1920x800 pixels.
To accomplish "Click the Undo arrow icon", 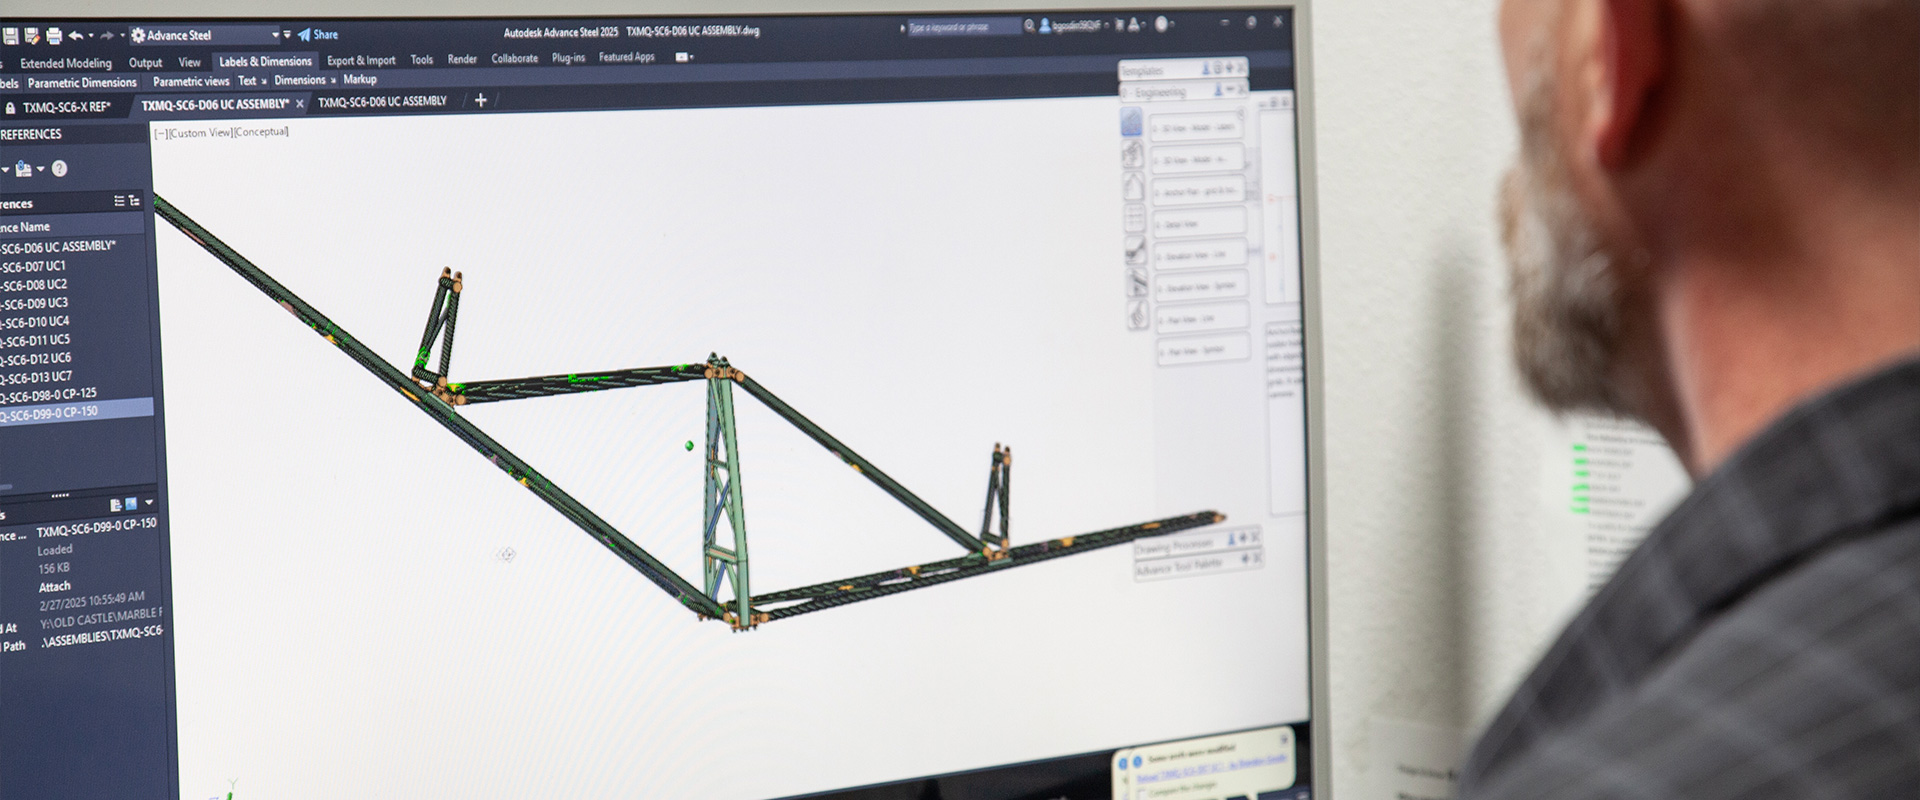I will (x=76, y=36).
